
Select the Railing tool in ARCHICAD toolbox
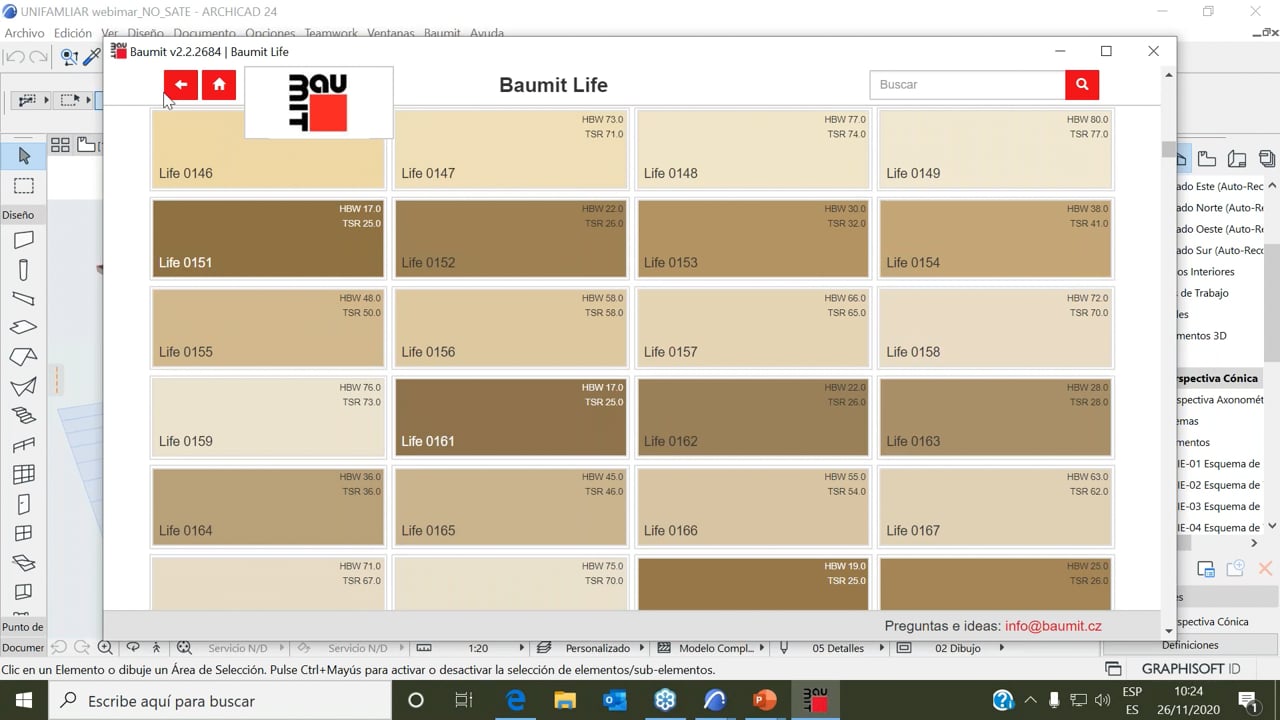pyautogui.click(x=24, y=445)
